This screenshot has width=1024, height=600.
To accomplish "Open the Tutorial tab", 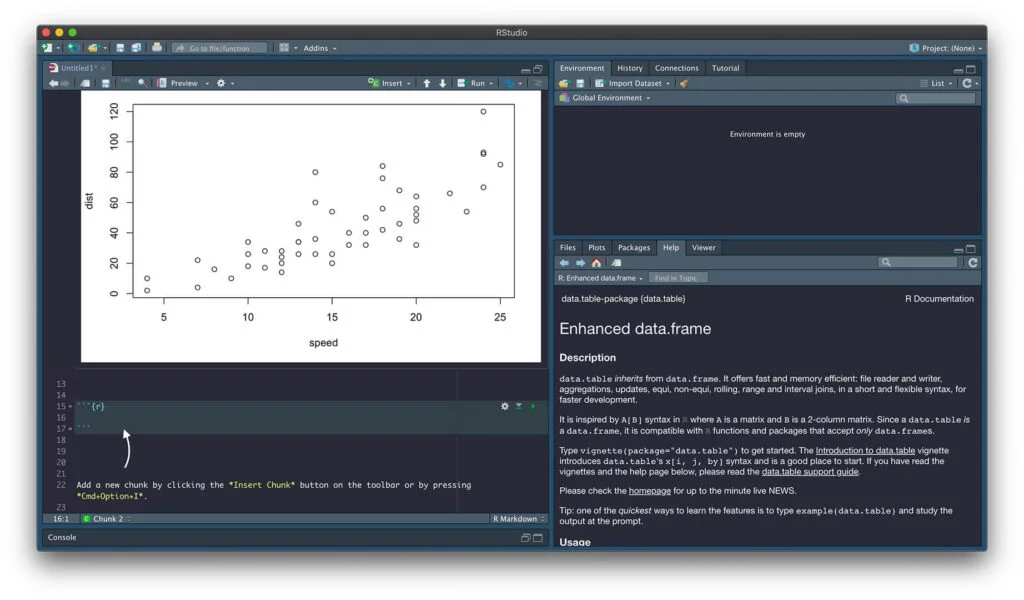I will pos(726,68).
